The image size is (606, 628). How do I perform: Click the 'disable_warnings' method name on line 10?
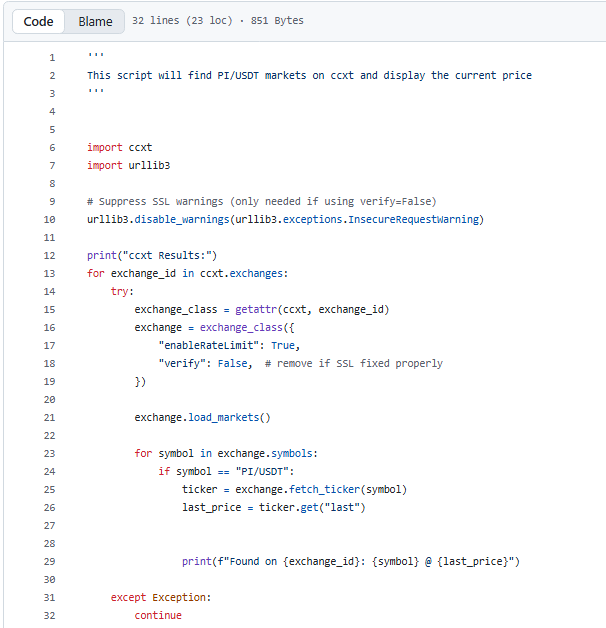(182, 219)
